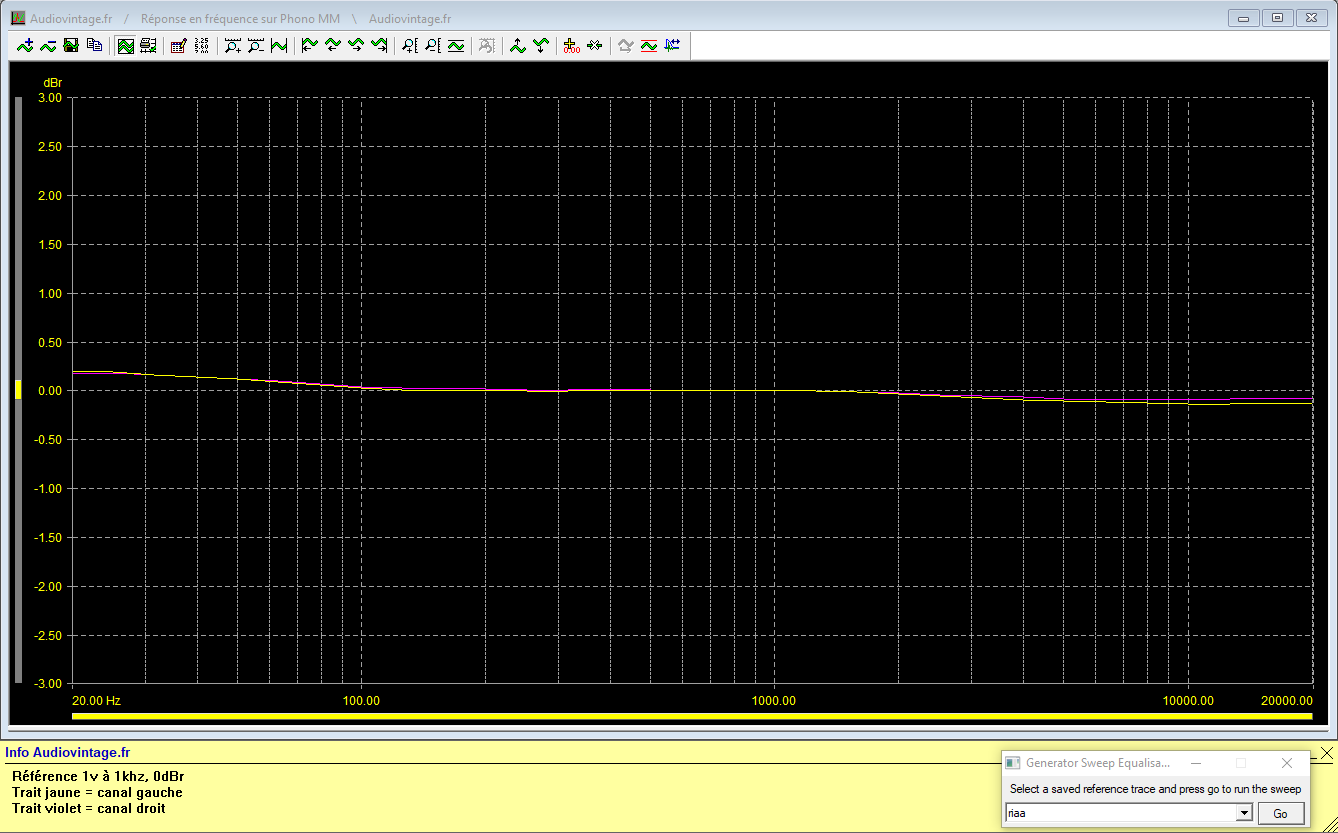Jump the trace to the far right end
1338x833 pixels.
(379, 45)
